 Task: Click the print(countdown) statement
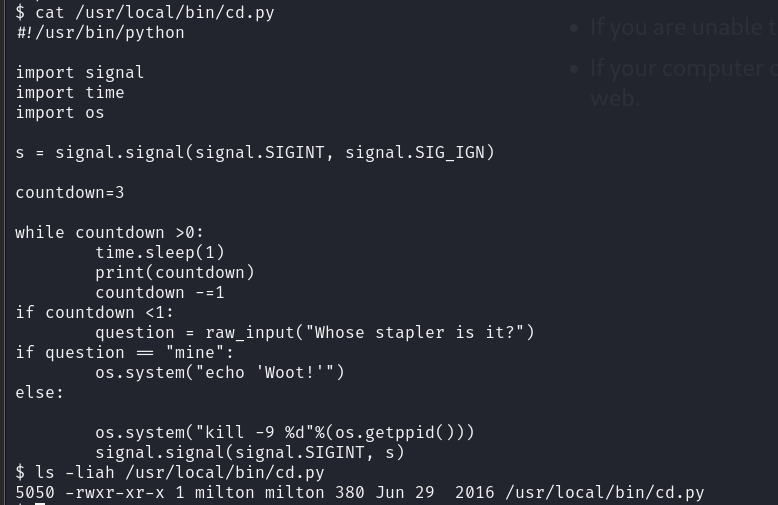click(175, 273)
